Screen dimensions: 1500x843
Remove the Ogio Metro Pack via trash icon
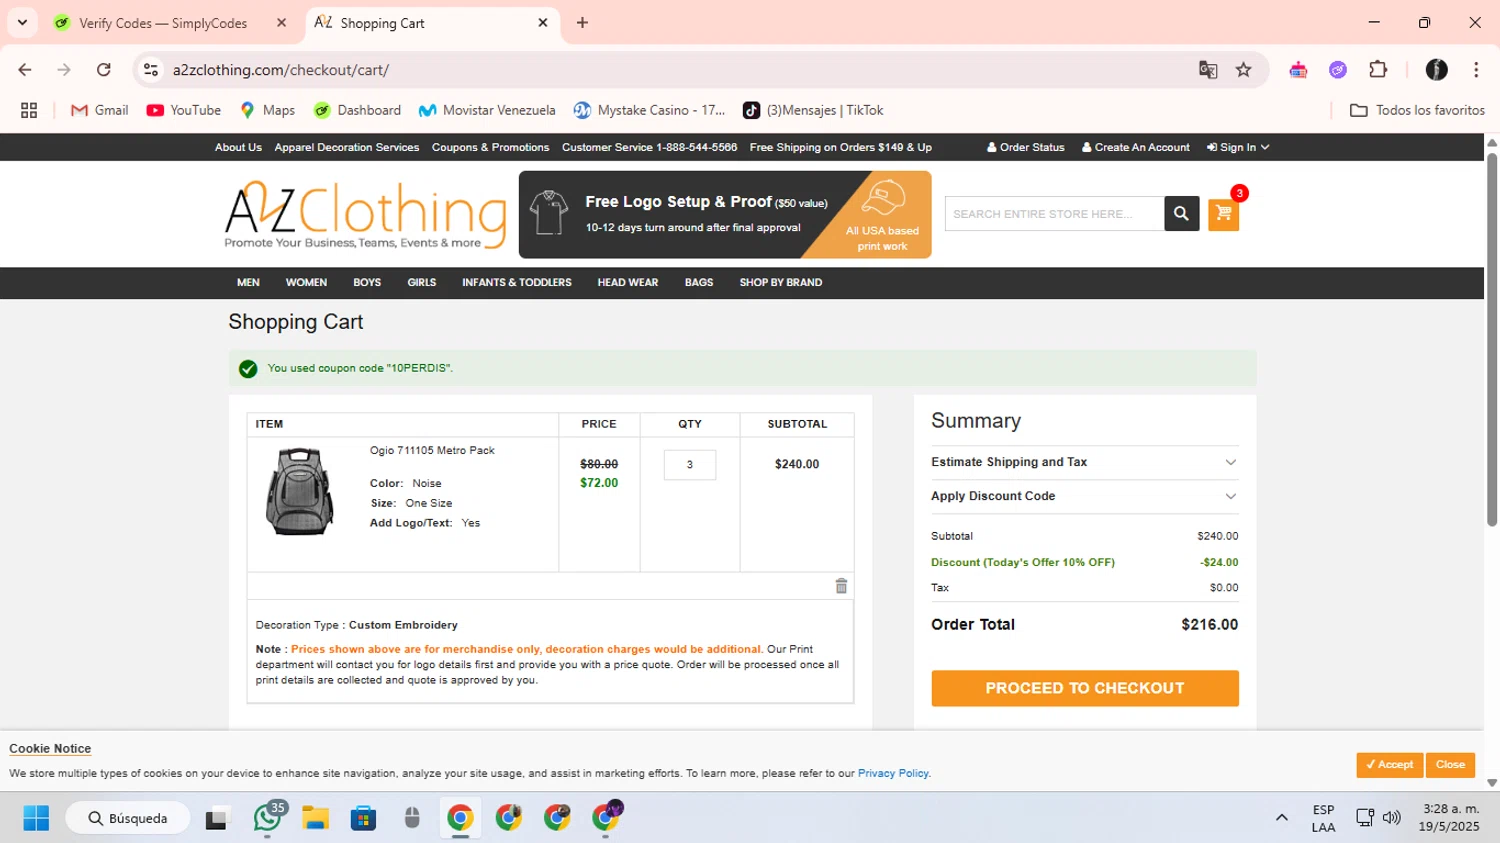[x=841, y=586]
